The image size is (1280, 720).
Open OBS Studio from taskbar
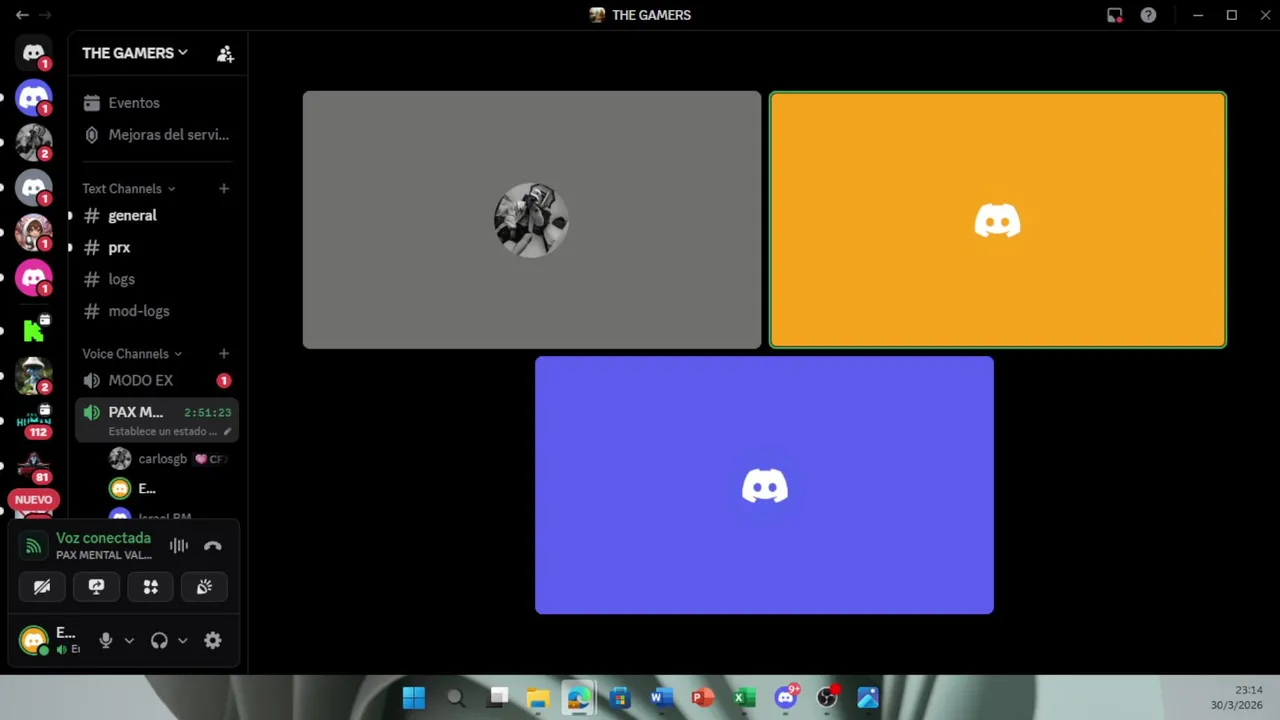pos(827,697)
